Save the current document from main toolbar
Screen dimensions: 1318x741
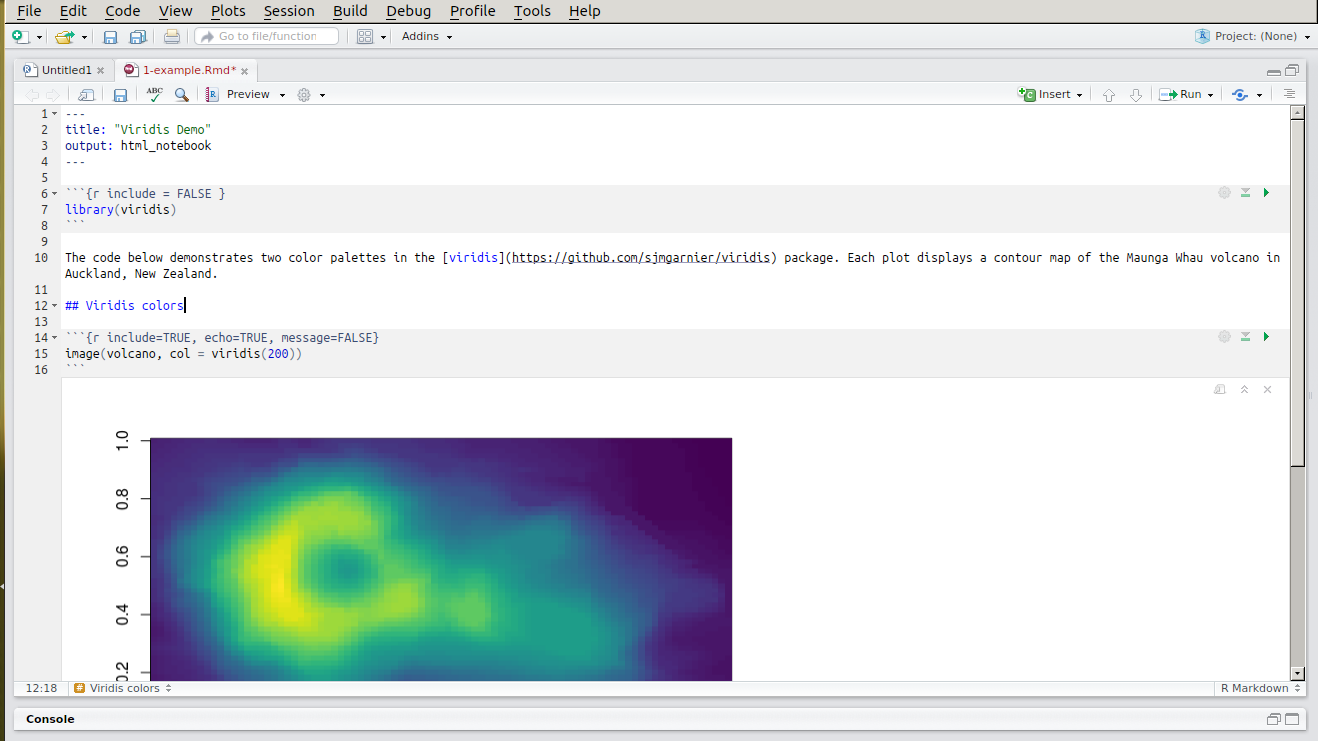[110, 37]
